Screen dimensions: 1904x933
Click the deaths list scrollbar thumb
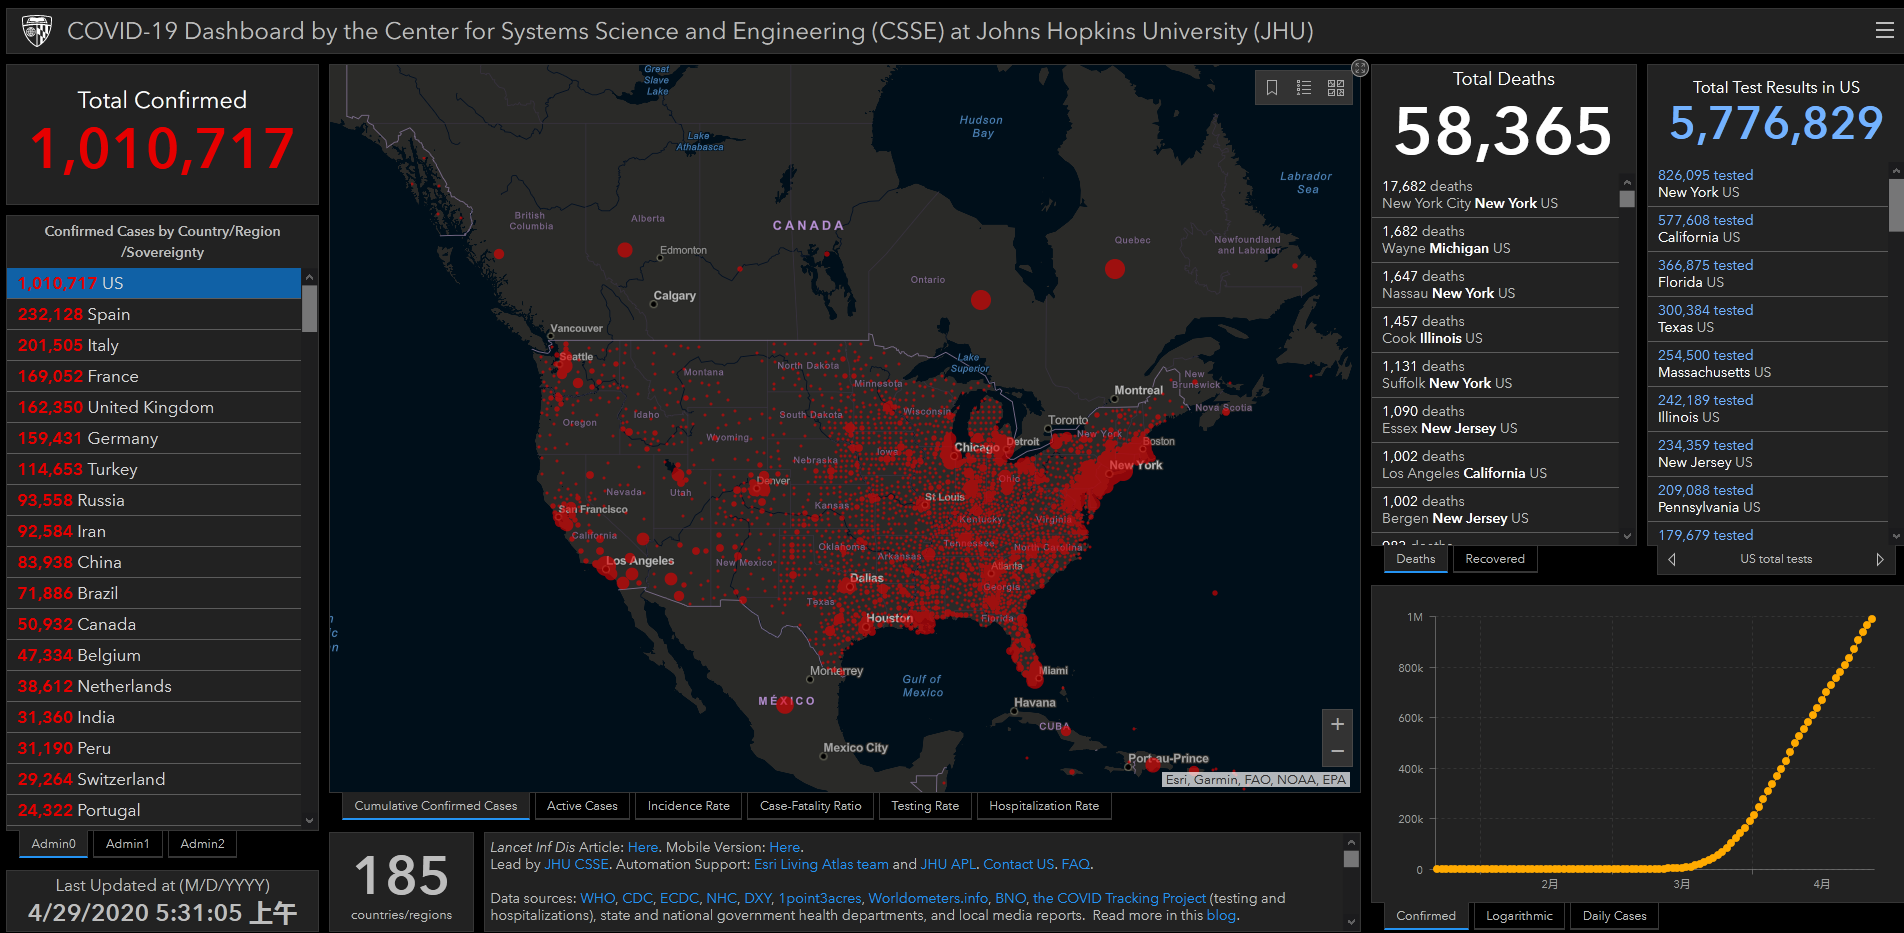1627,199
